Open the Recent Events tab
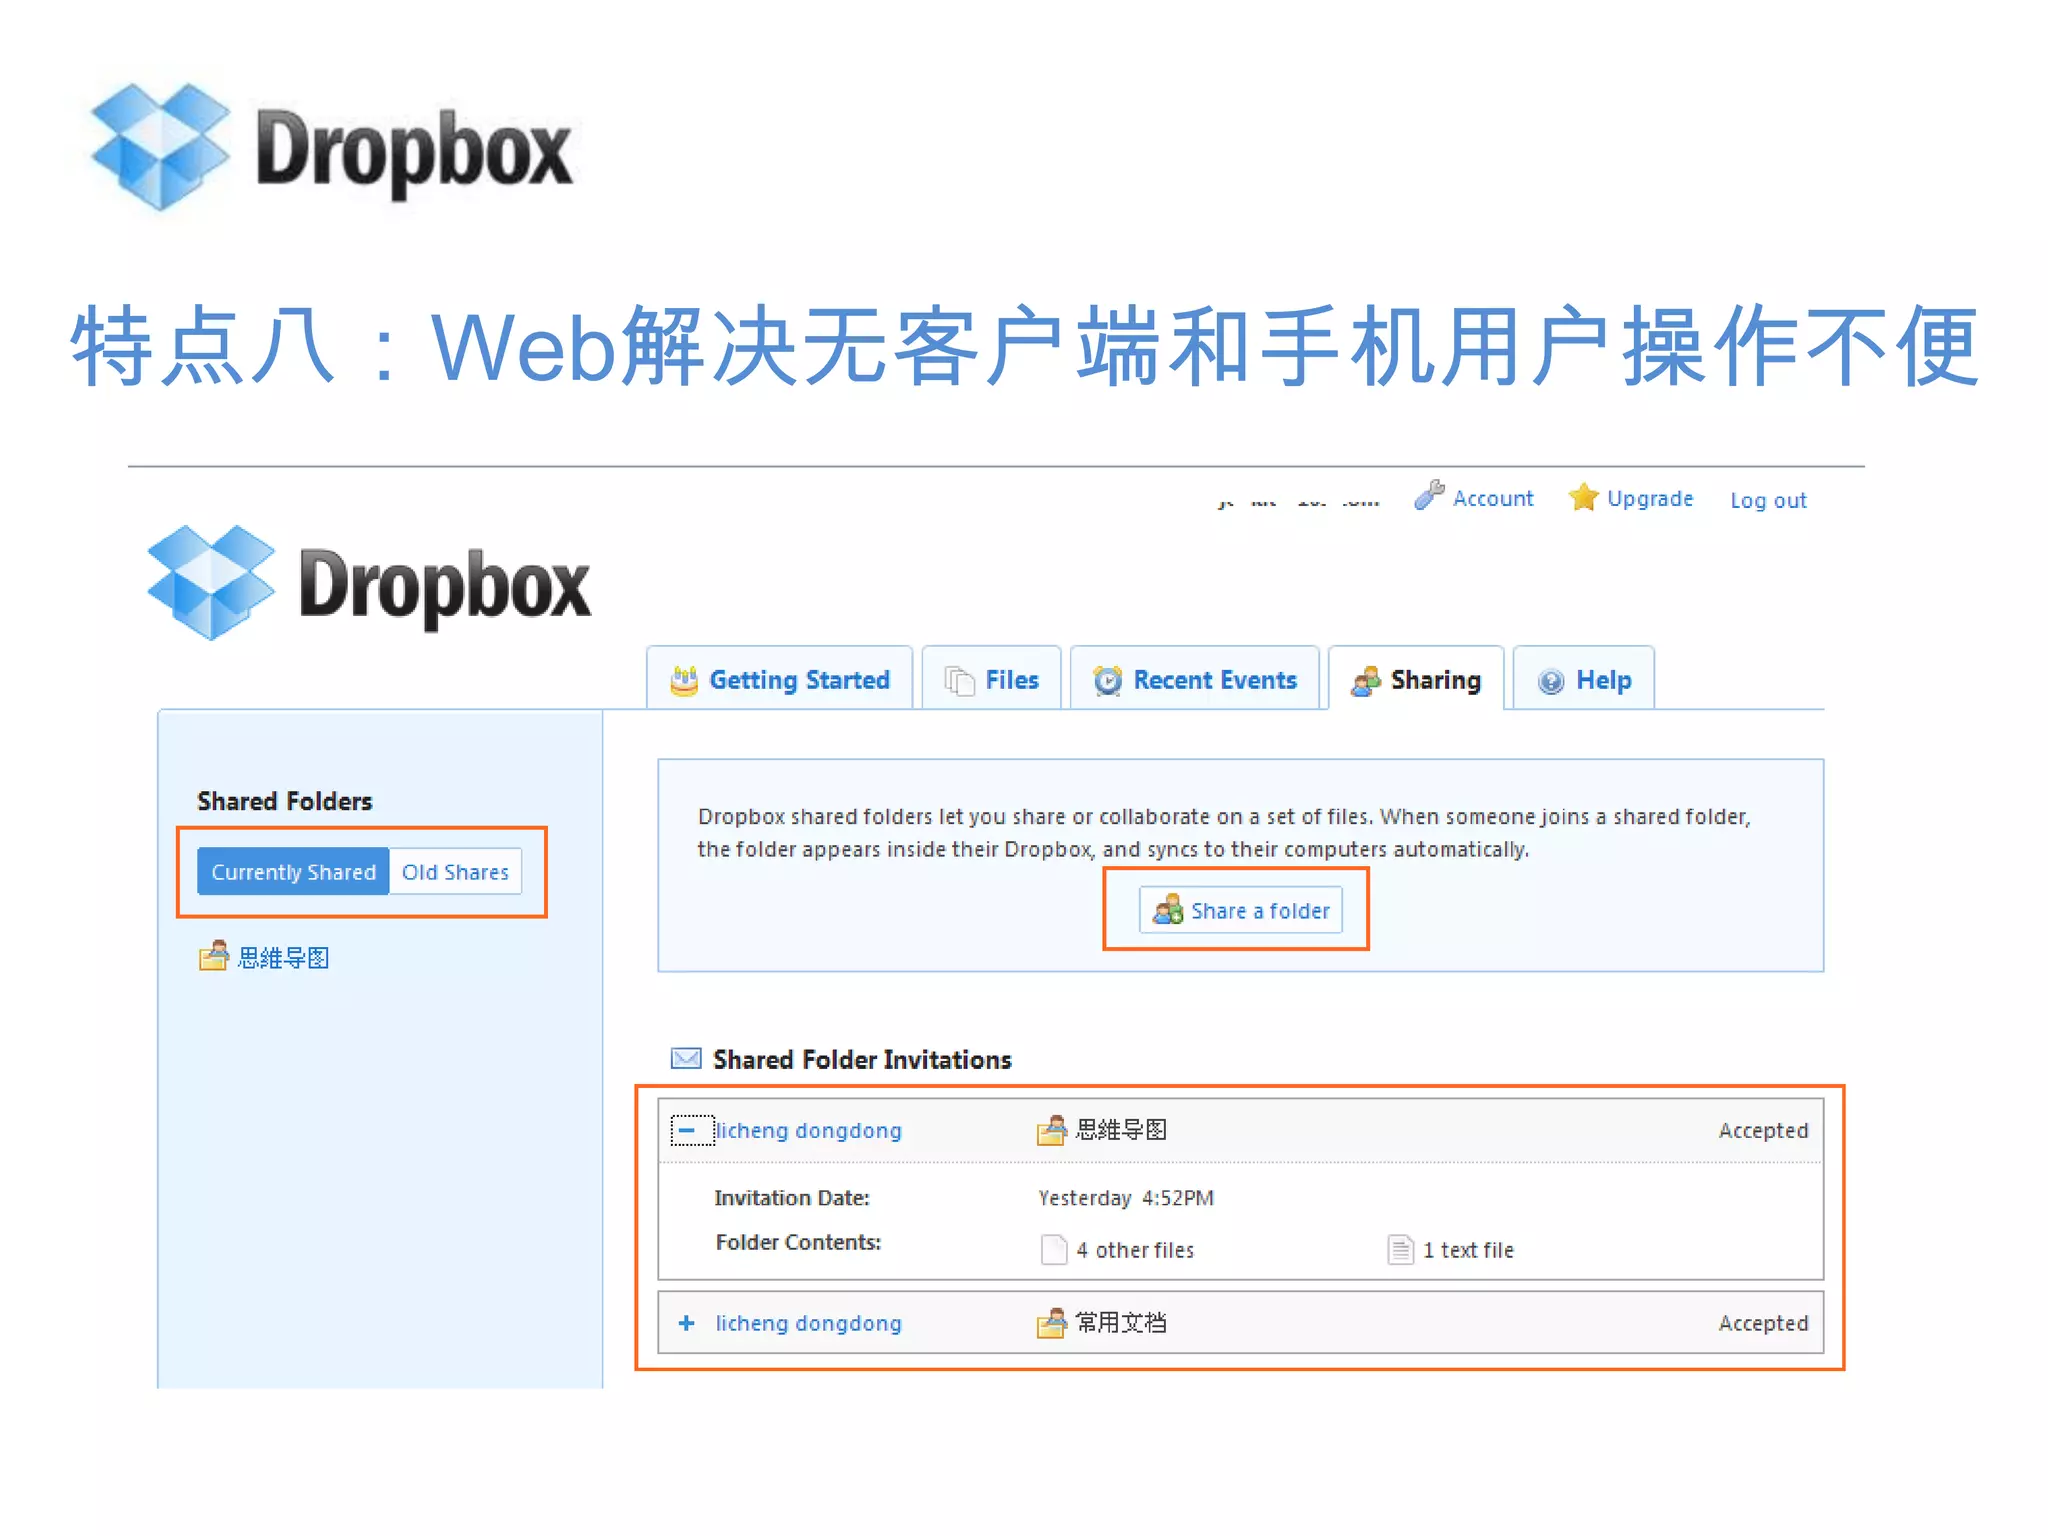Image resolution: width=2048 pixels, height=1536 pixels. (1195, 680)
